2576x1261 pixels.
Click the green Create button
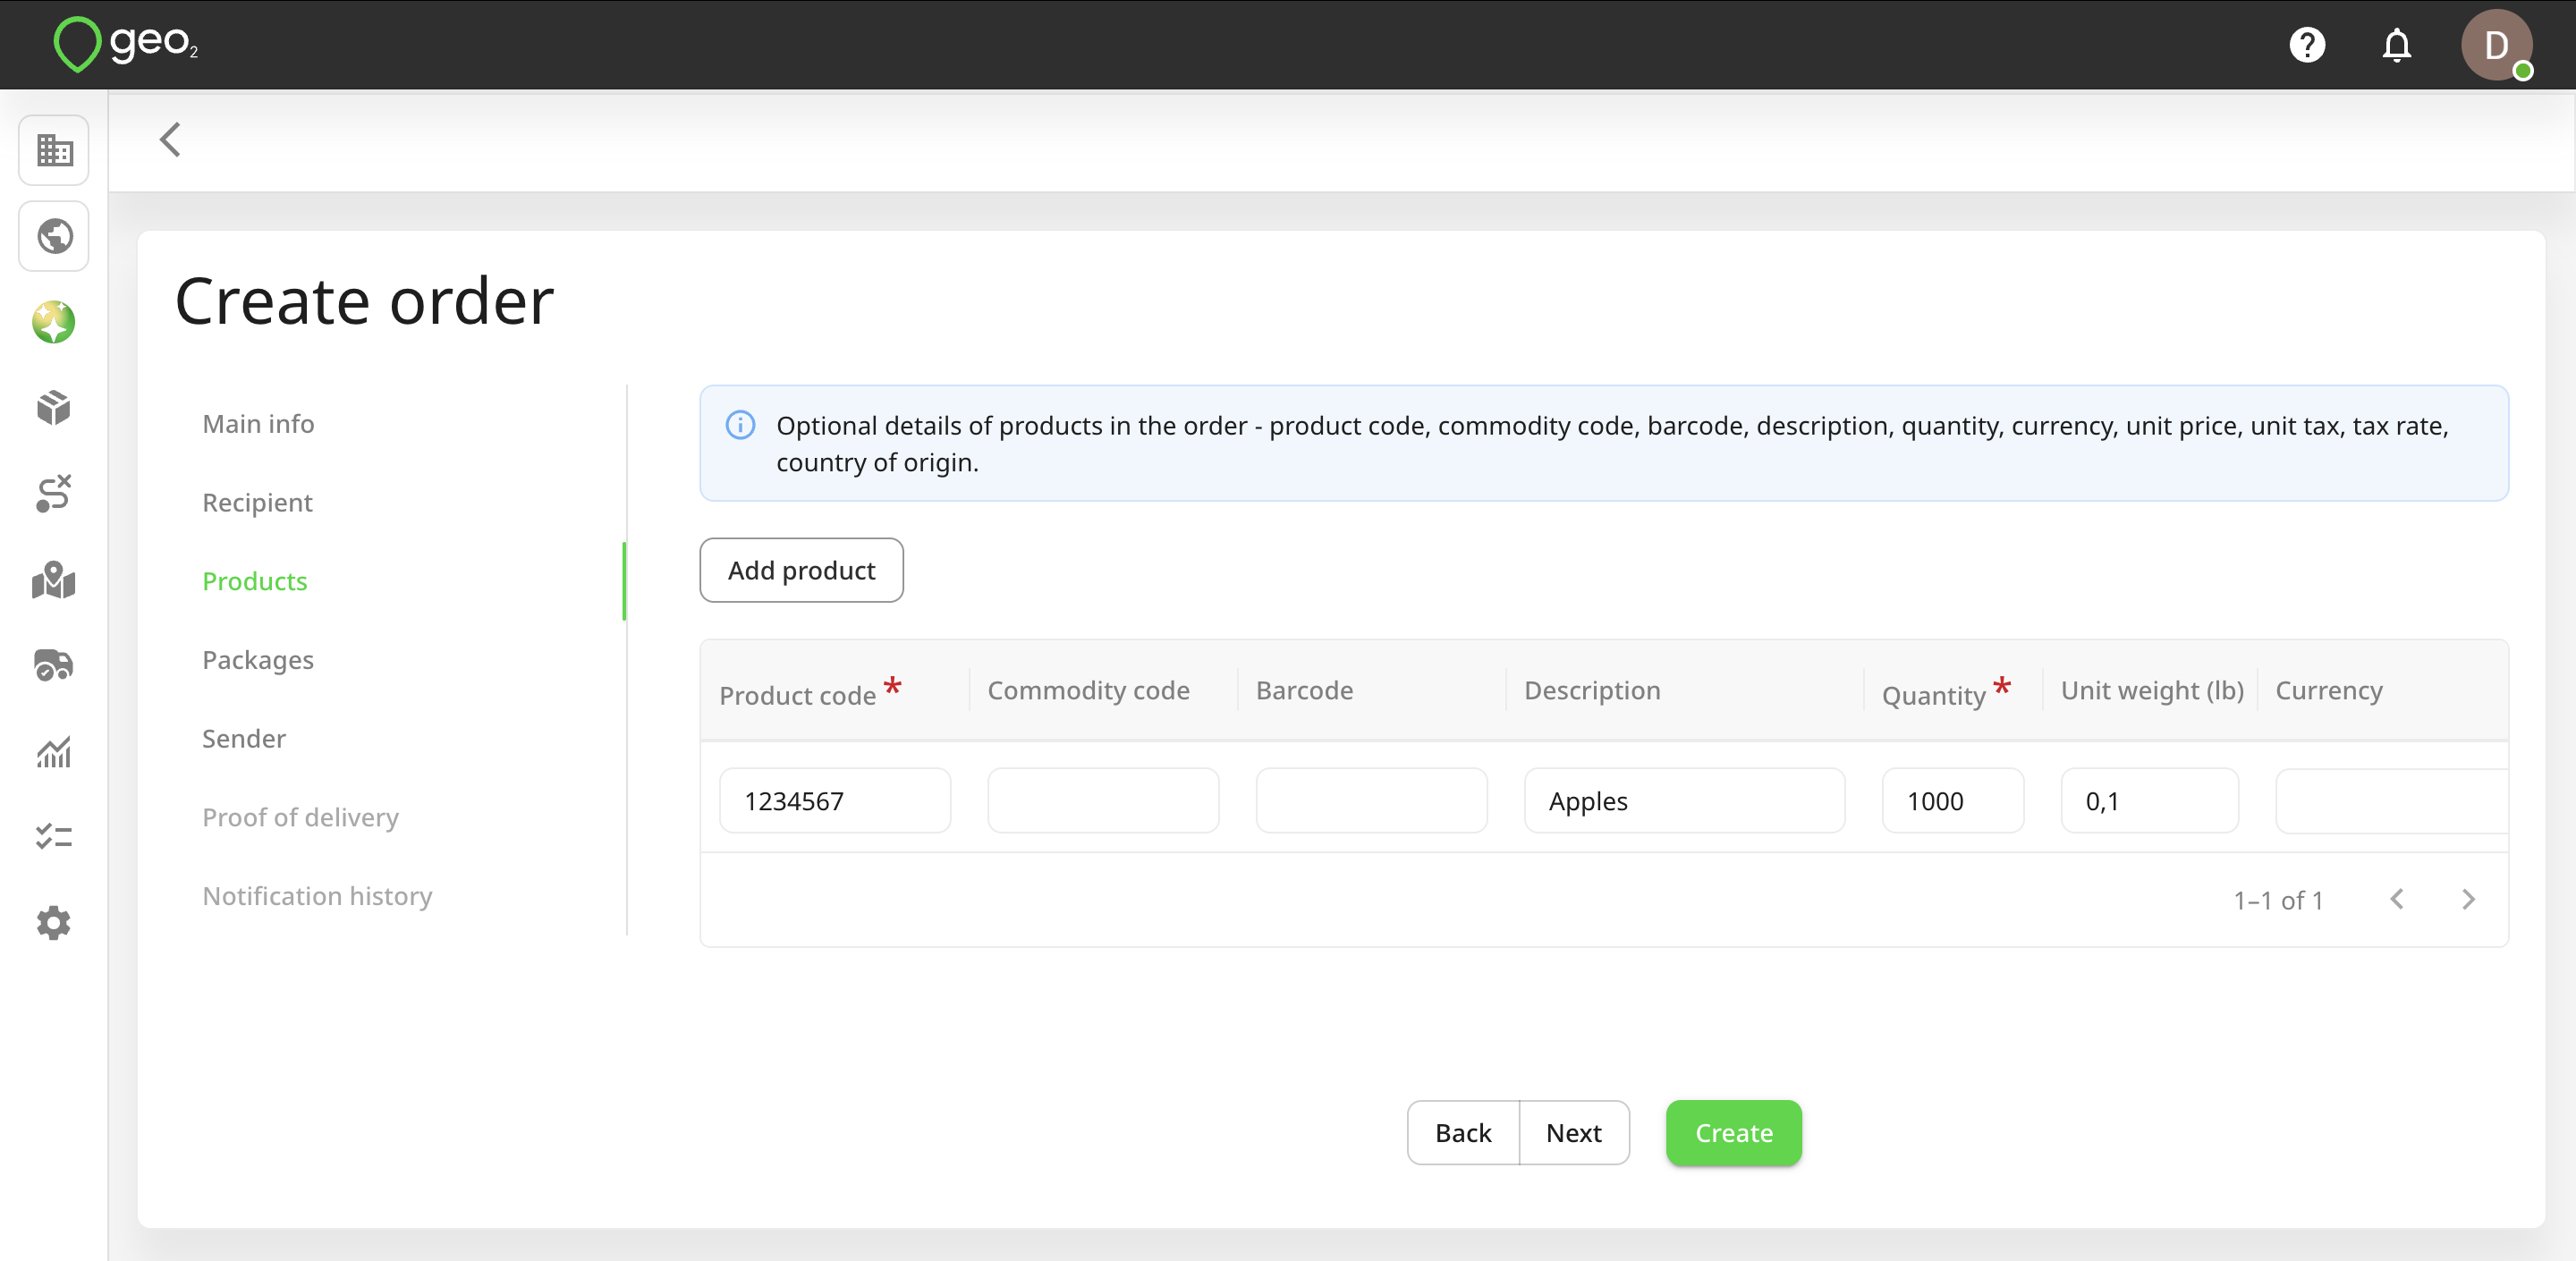coord(1734,1133)
